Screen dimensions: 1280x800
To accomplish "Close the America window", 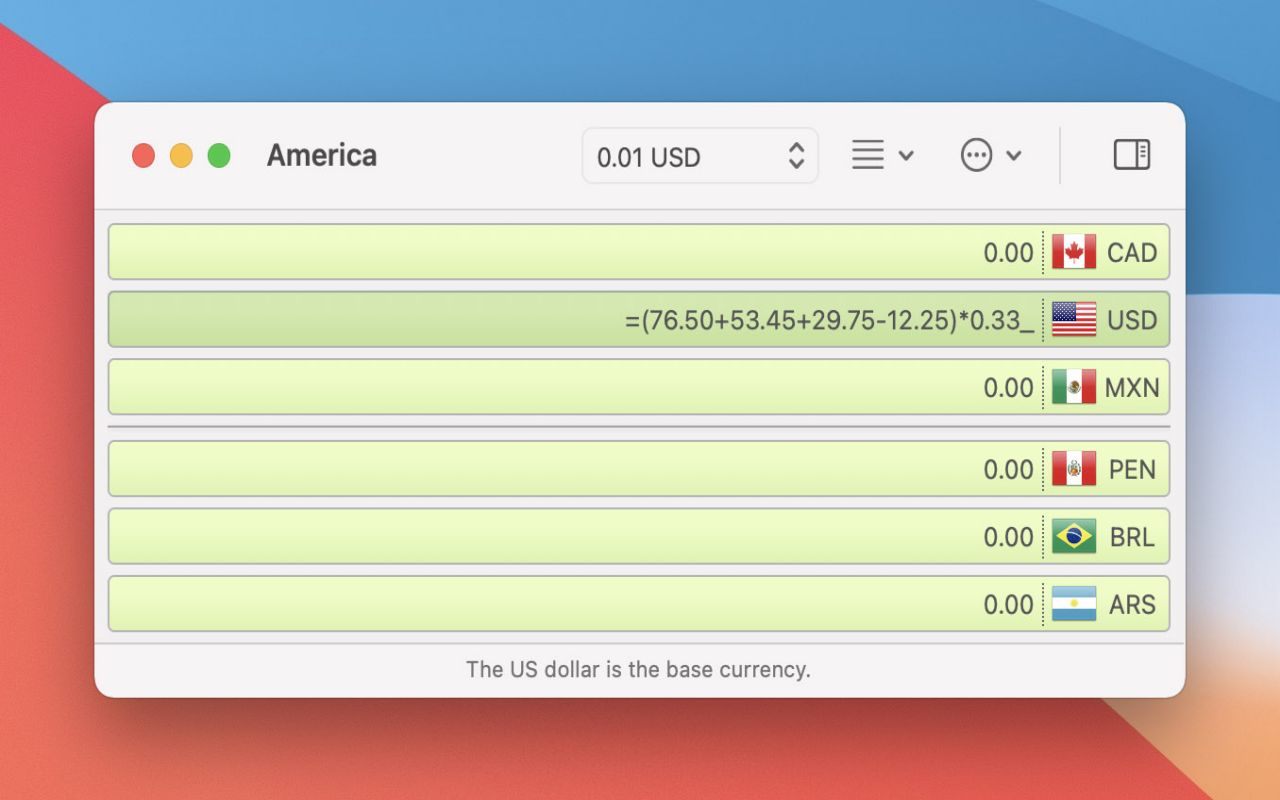I will (143, 155).
